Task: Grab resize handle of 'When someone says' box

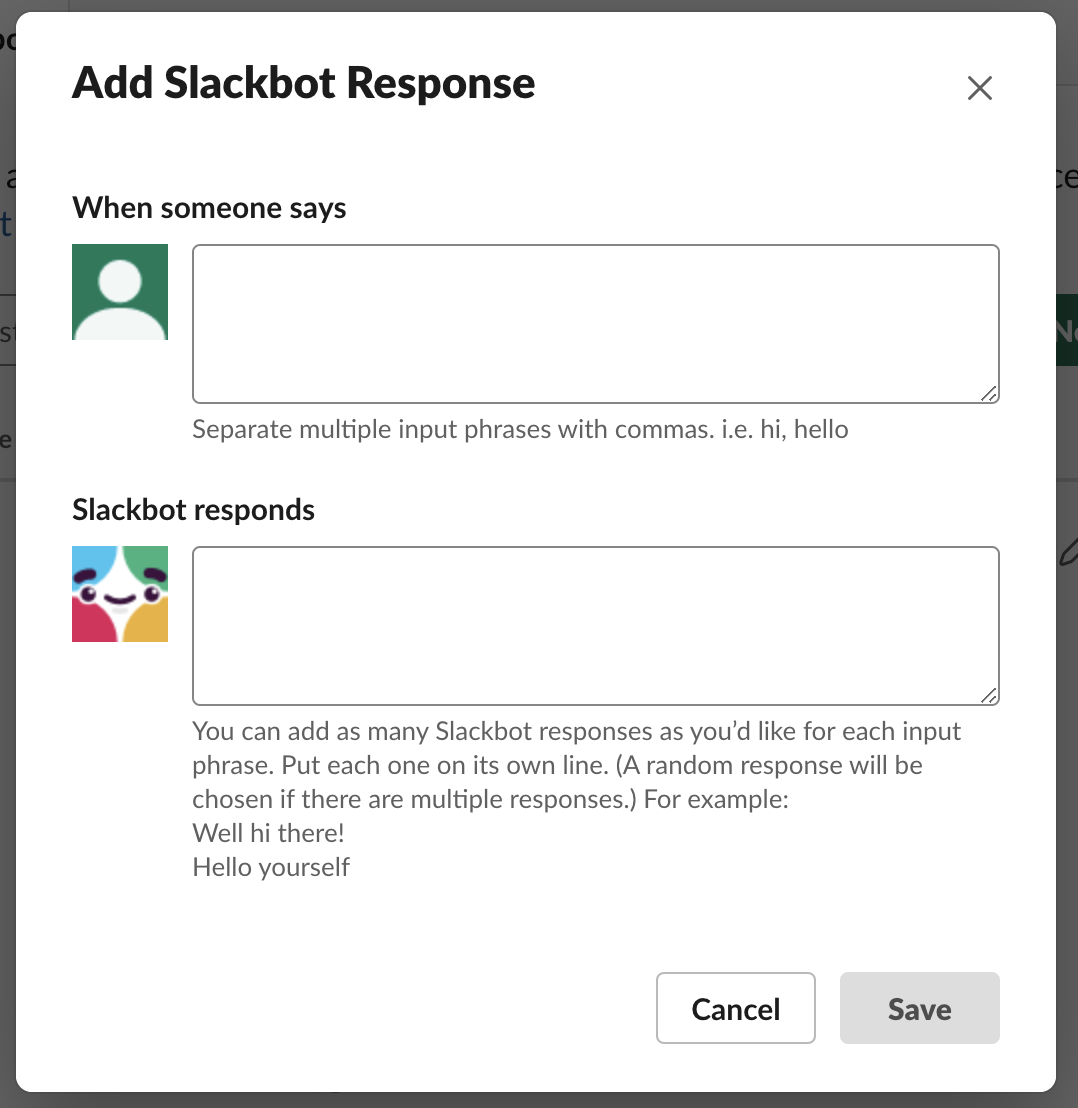Action: click(989, 394)
